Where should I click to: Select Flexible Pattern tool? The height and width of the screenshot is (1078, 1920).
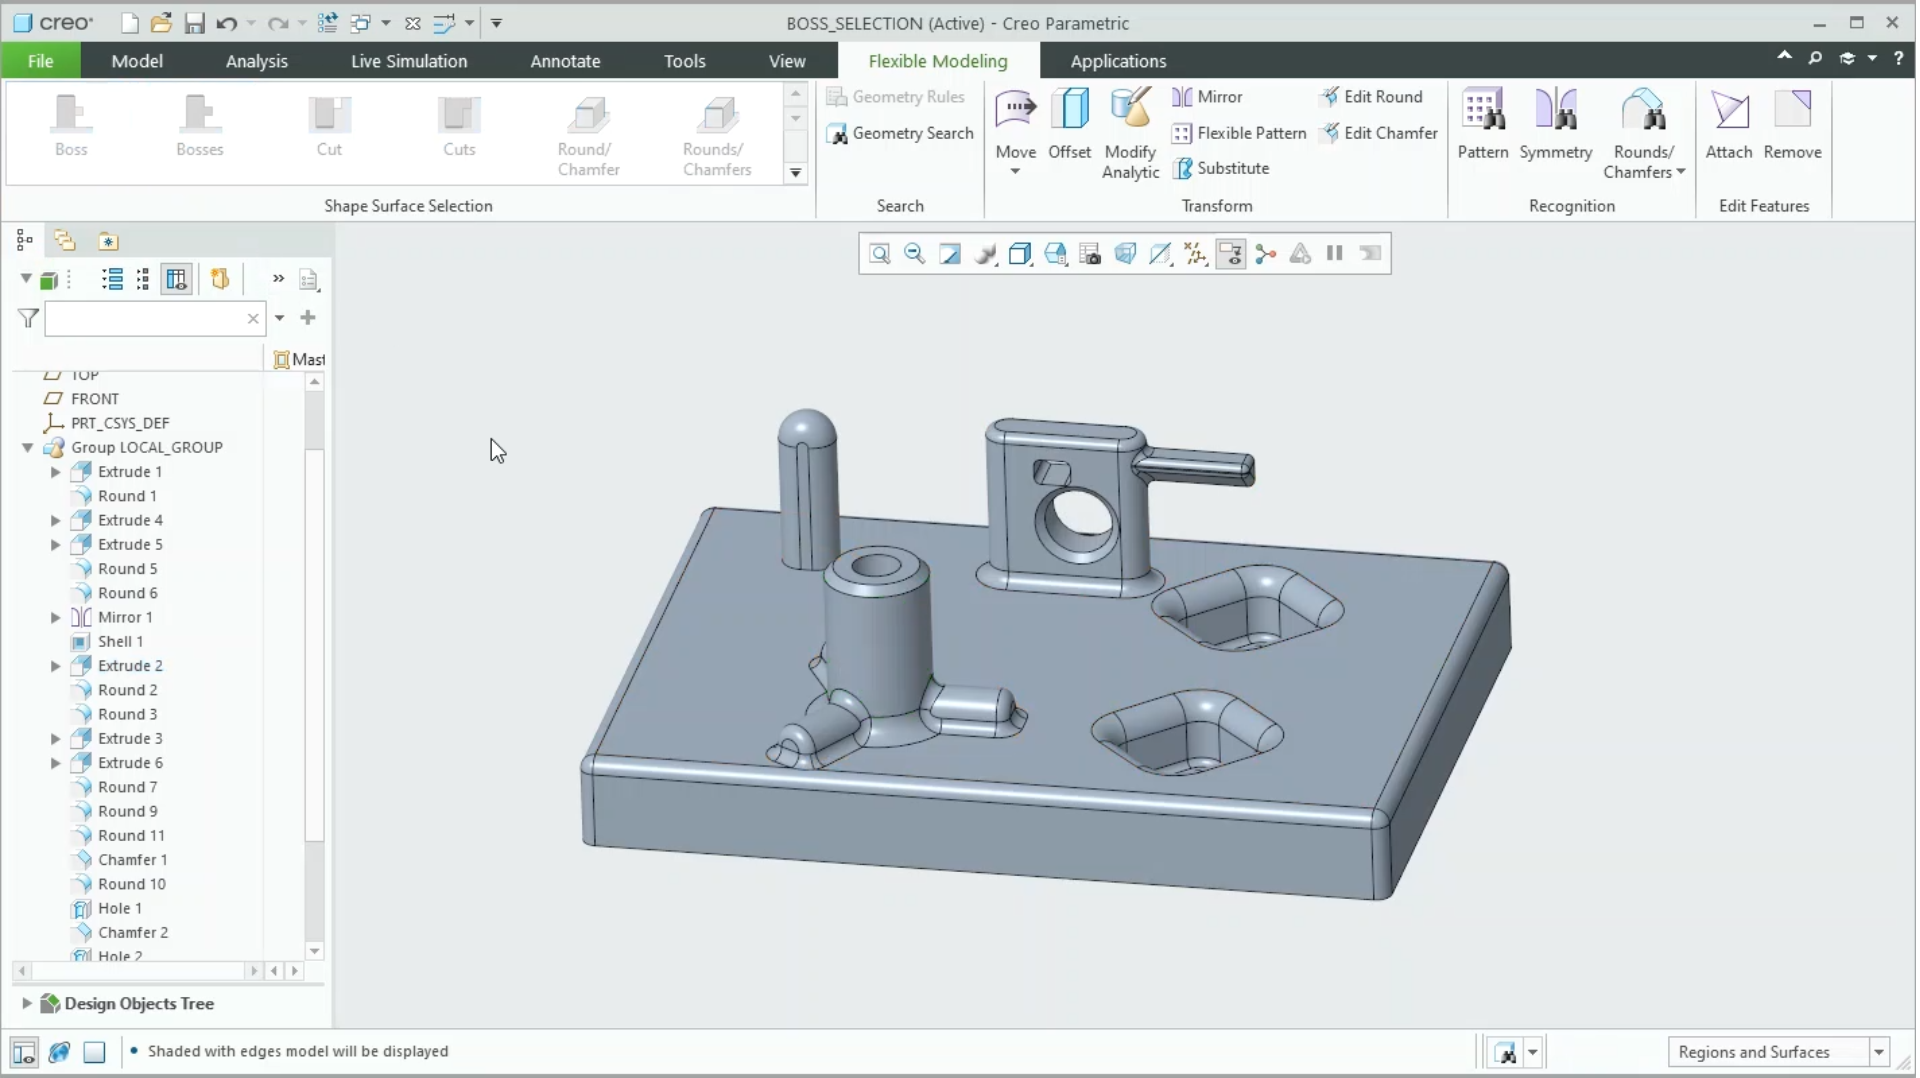pyautogui.click(x=1239, y=133)
